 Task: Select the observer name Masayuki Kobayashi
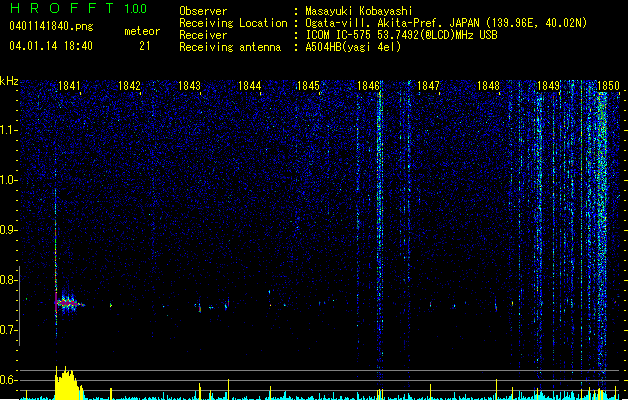point(359,11)
